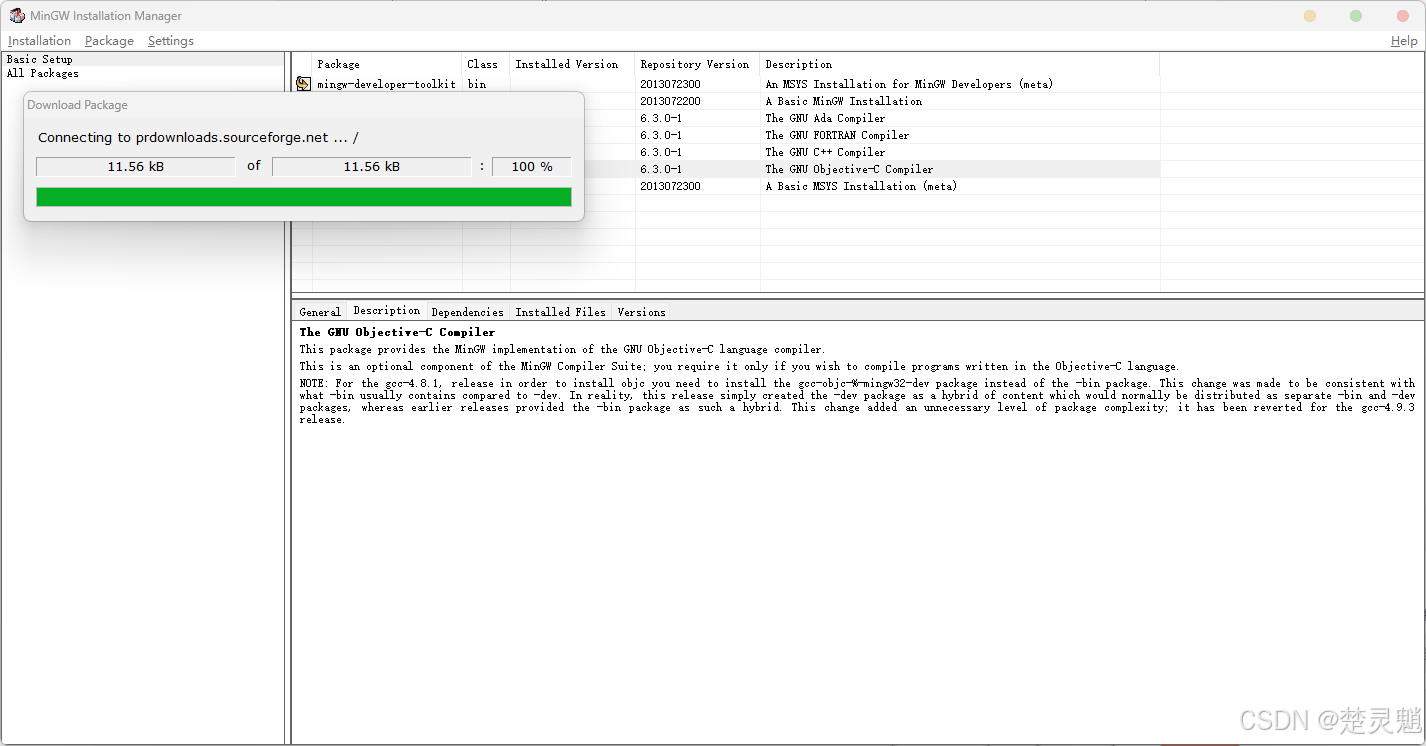Click version 6.3.0-1 of the Ada Compiler
Image resolution: width=1426 pixels, height=746 pixels.
tap(661, 119)
